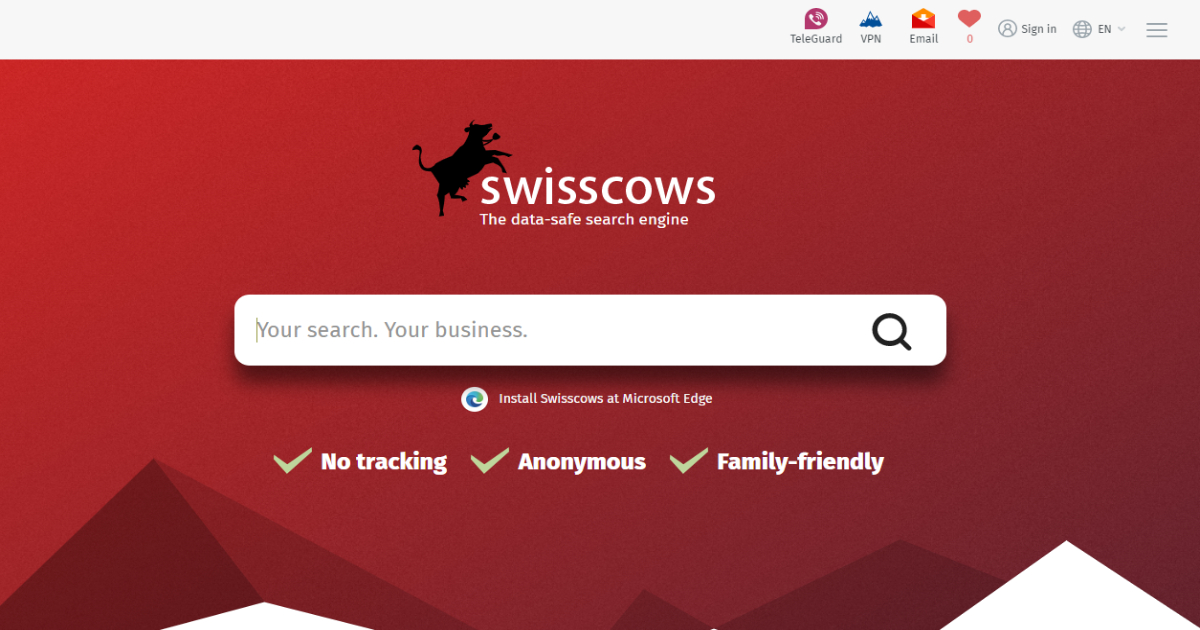Click the red heart counter icon

point(969,19)
